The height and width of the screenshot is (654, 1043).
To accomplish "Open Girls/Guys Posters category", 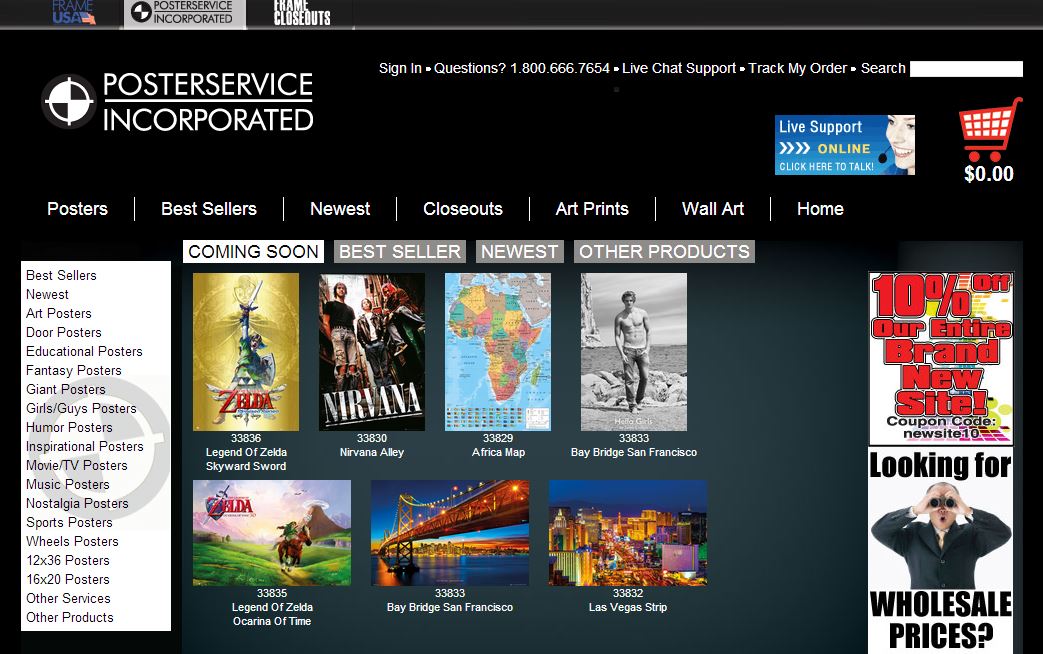I will (81, 409).
